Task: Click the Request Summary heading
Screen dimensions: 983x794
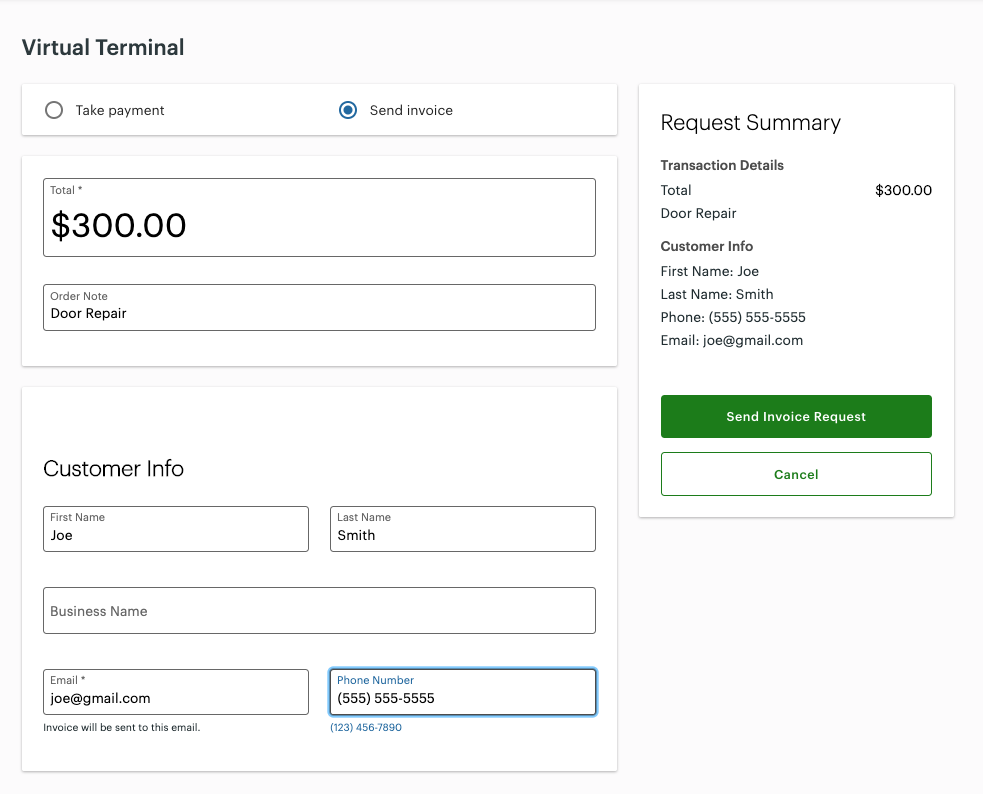Action: click(x=750, y=123)
